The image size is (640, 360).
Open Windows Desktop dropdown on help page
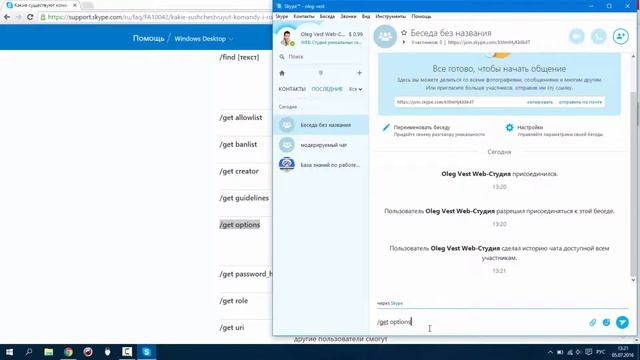[x=204, y=39]
